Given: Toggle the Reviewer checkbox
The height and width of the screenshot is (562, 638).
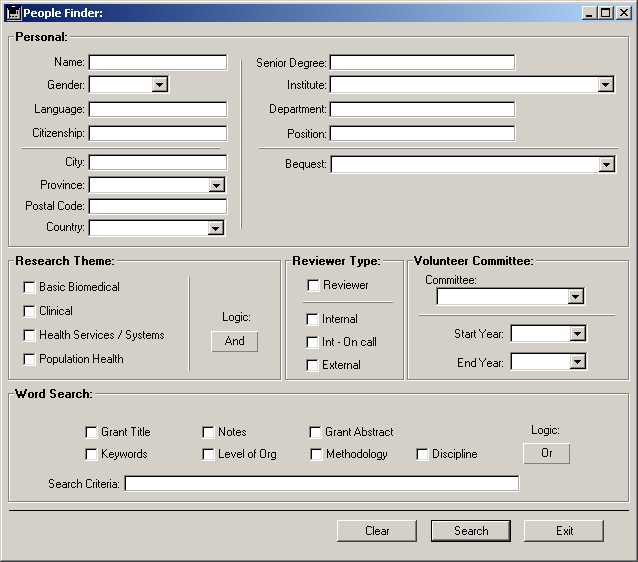Looking at the screenshot, I should 313,285.
